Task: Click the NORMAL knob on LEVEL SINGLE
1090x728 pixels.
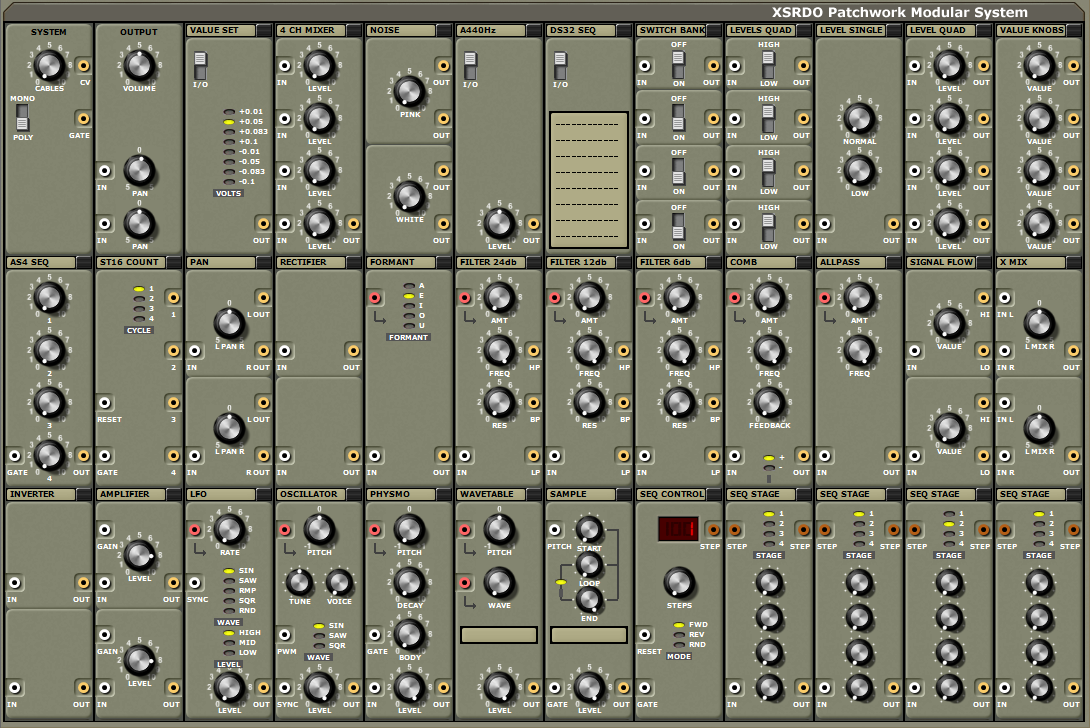Action: pyautogui.click(x=859, y=119)
